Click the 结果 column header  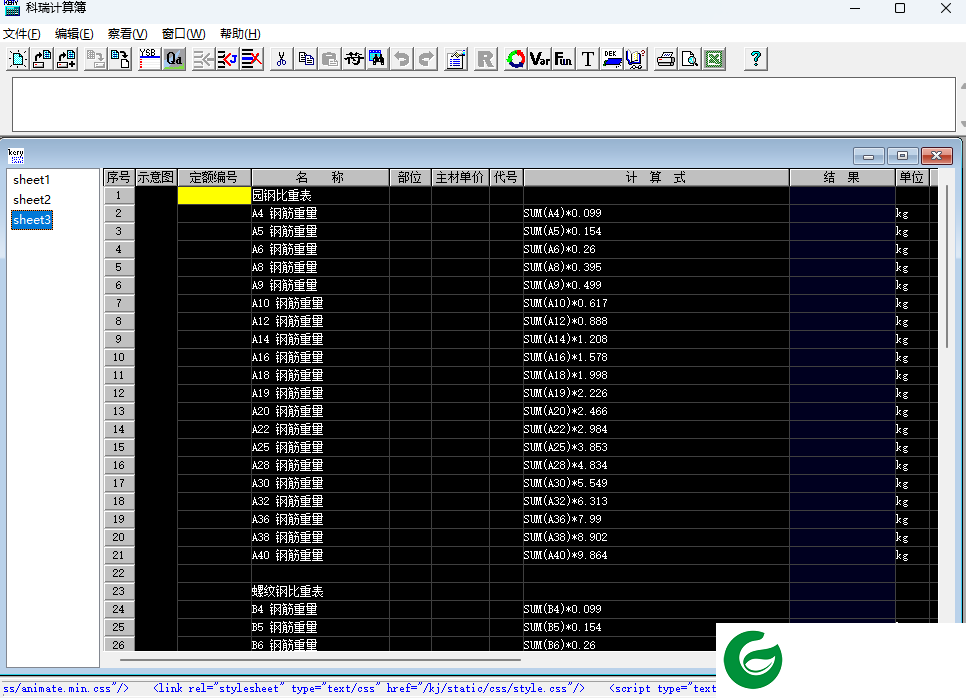tap(842, 177)
